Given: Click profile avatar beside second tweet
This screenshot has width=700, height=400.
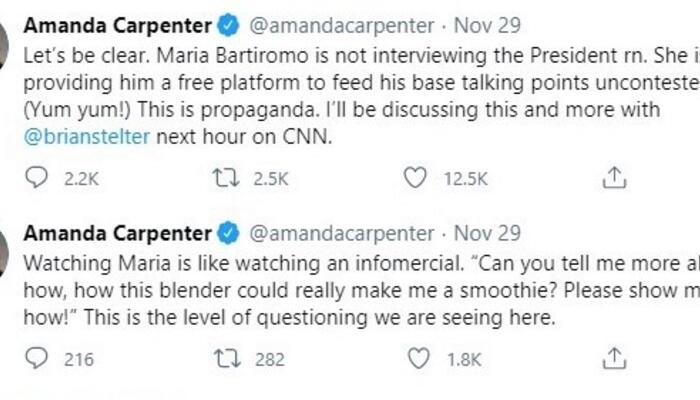Looking at the screenshot, I should [x=4, y=248].
